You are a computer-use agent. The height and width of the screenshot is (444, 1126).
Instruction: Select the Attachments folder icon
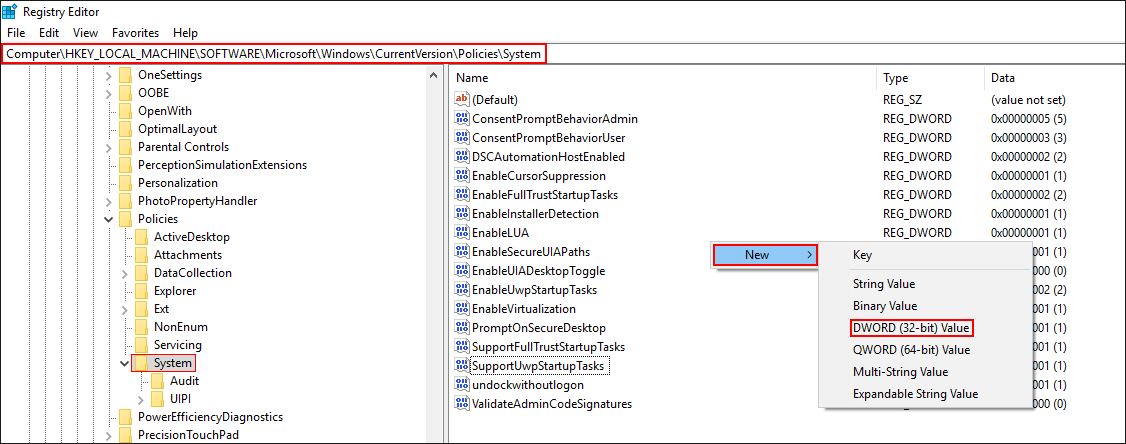(x=141, y=254)
